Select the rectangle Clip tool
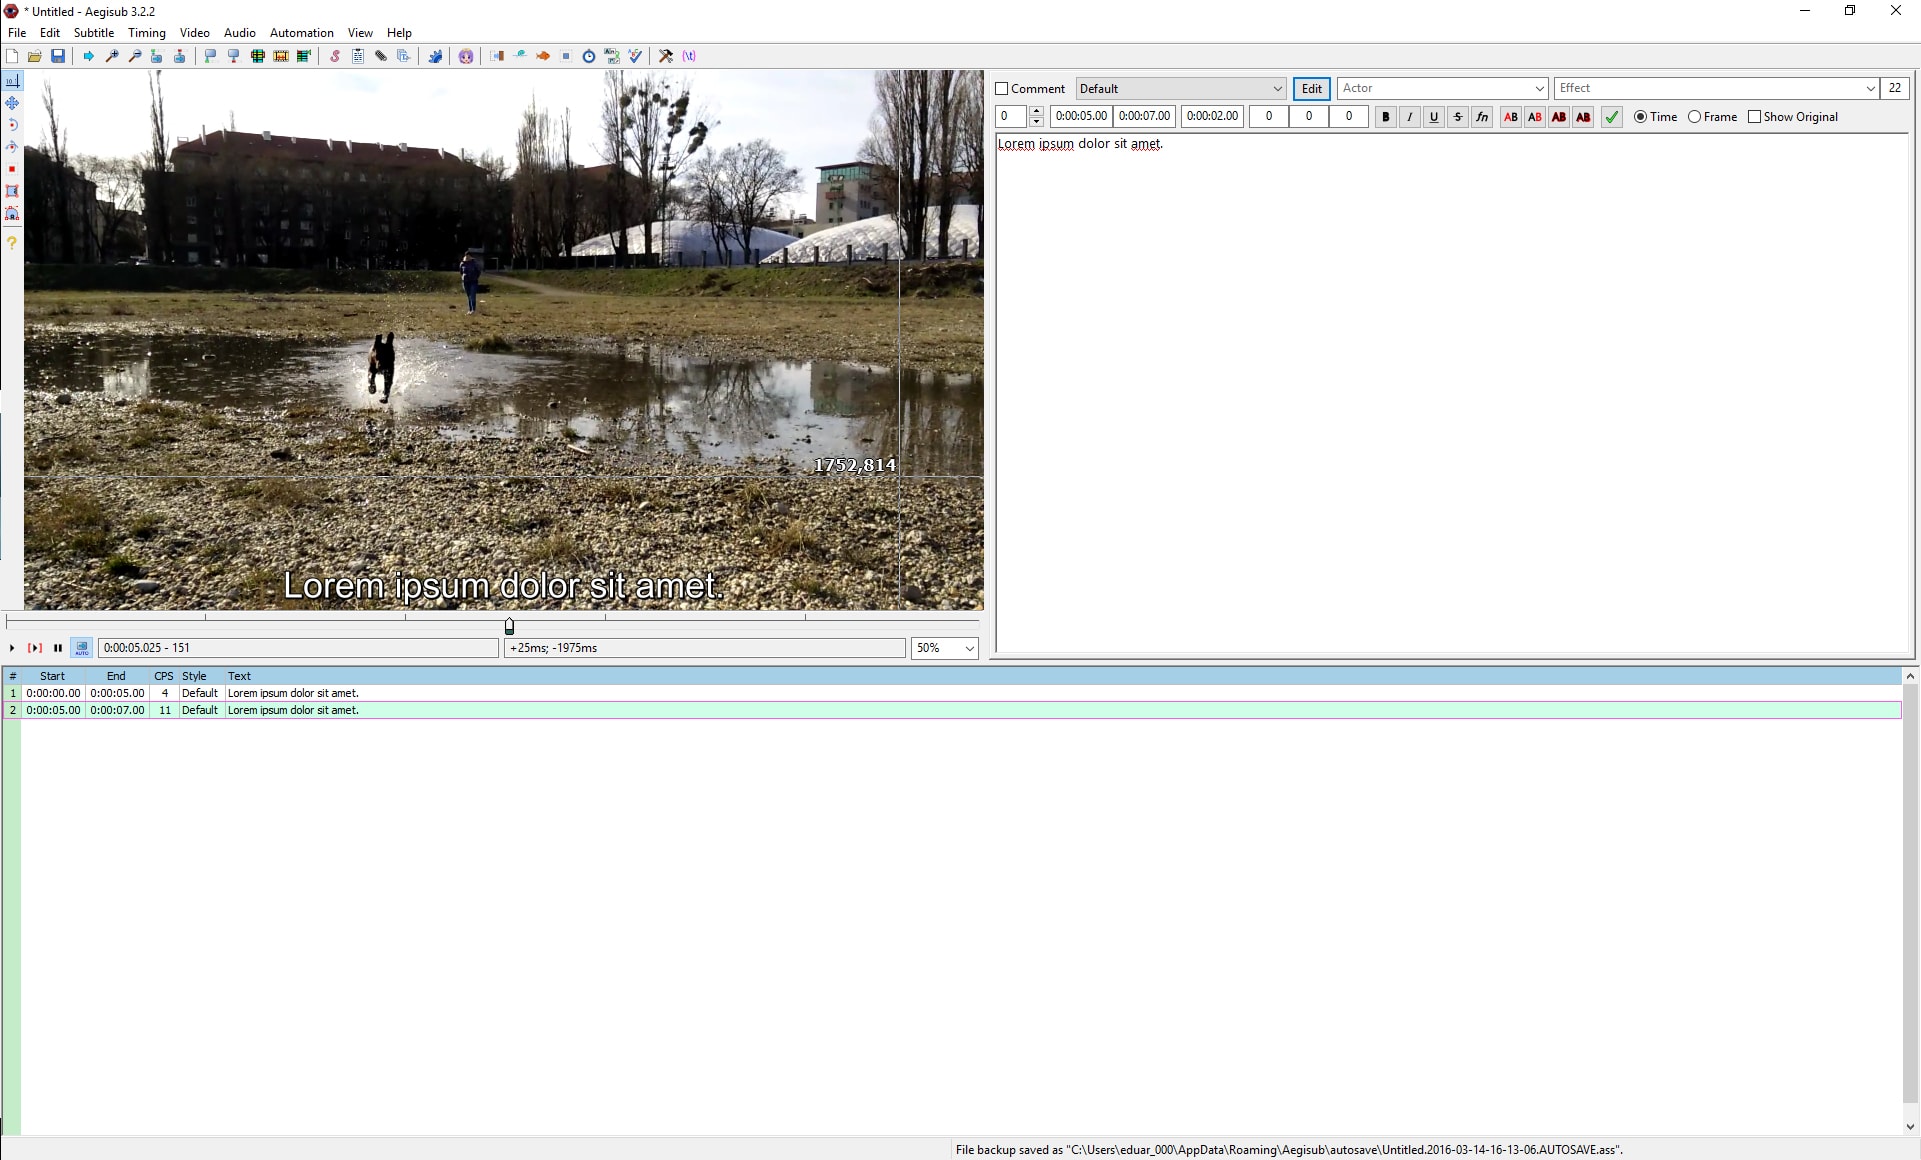Viewport: 1921px width, 1160px height. click(x=12, y=191)
